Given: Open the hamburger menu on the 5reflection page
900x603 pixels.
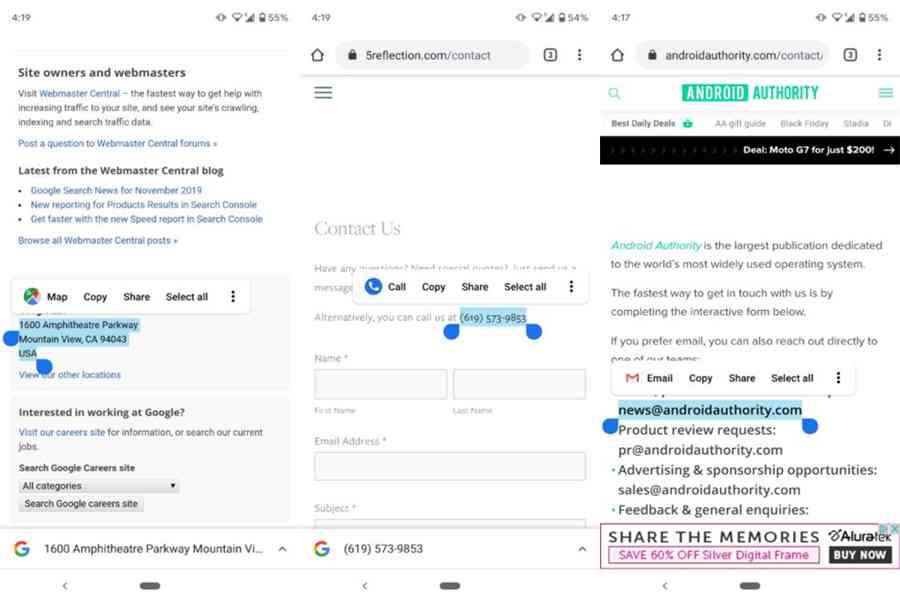Looking at the screenshot, I should 323,92.
